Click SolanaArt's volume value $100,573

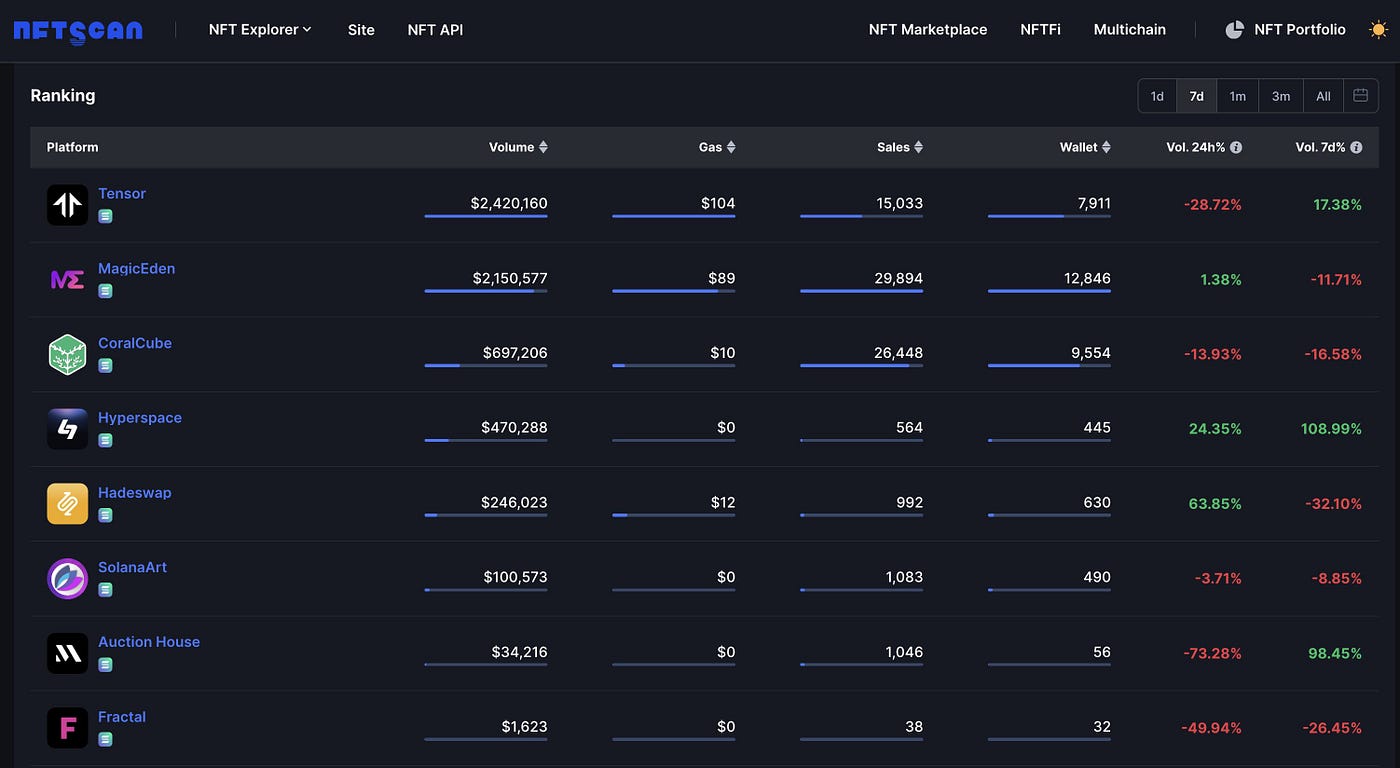tap(515, 577)
